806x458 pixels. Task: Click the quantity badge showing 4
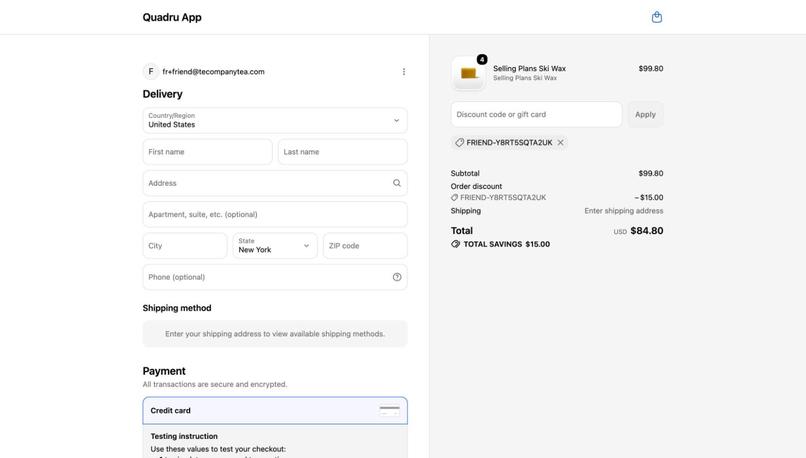482,60
